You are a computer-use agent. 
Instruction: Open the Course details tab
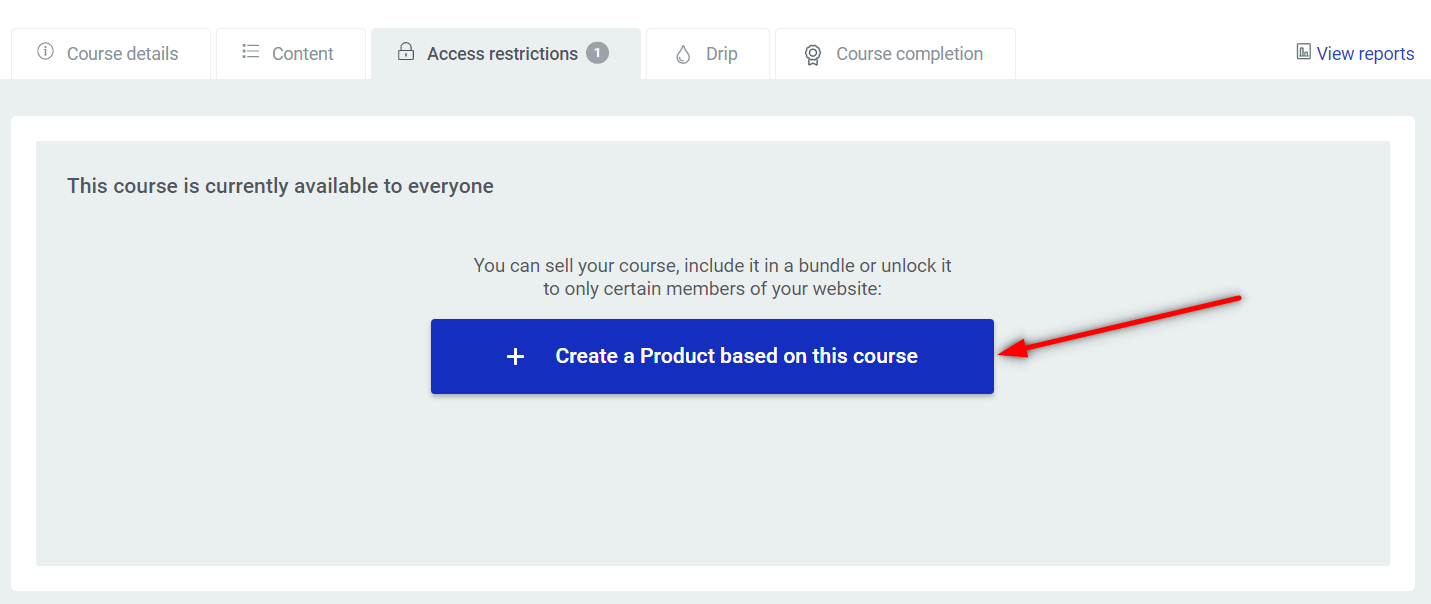(111, 54)
